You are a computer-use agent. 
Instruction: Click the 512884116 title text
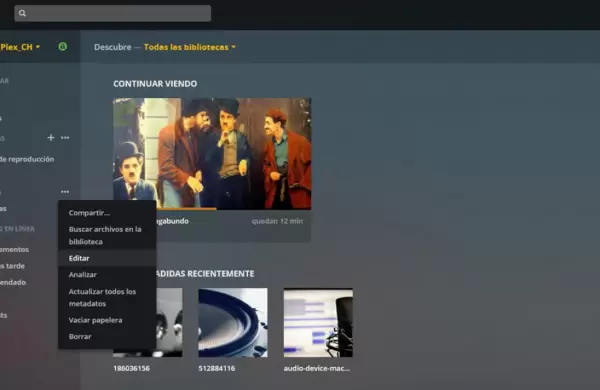(x=217, y=368)
